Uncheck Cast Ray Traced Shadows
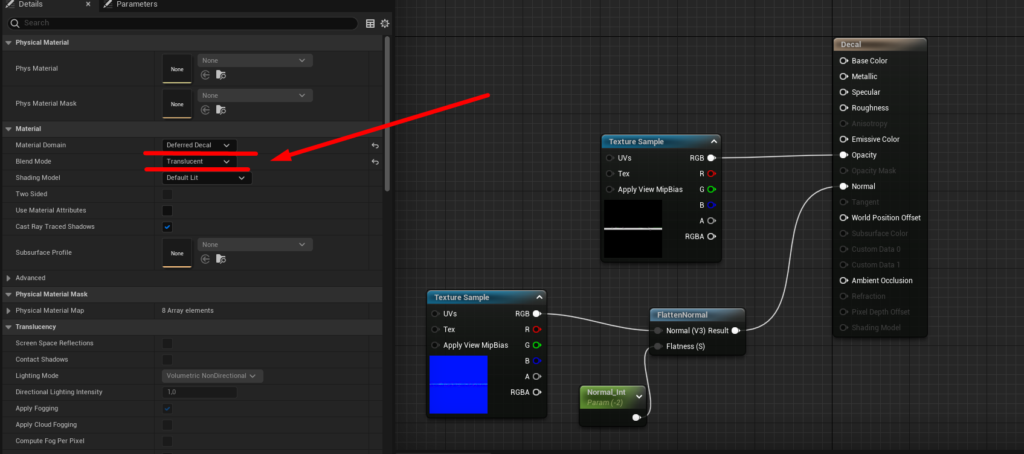1024x454 pixels. (x=167, y=227)
